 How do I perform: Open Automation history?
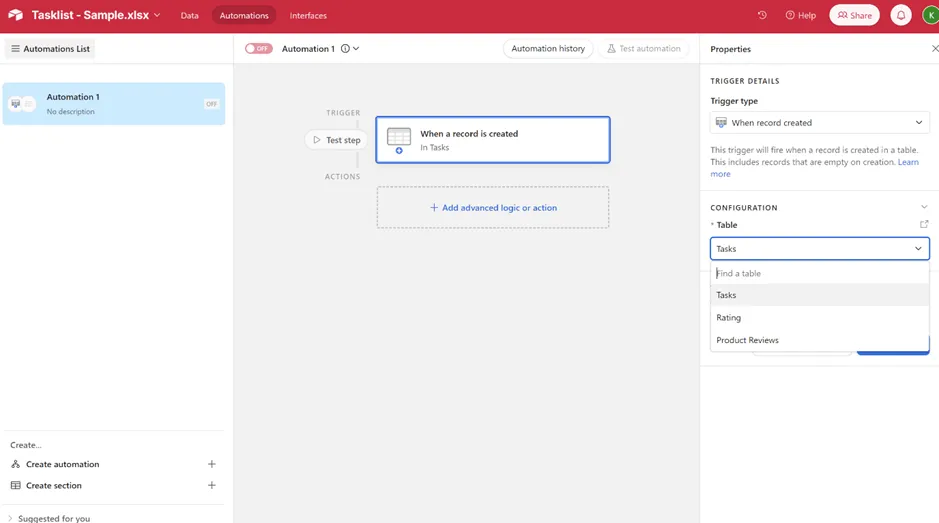pyautogui.click(x=548, y=49)
